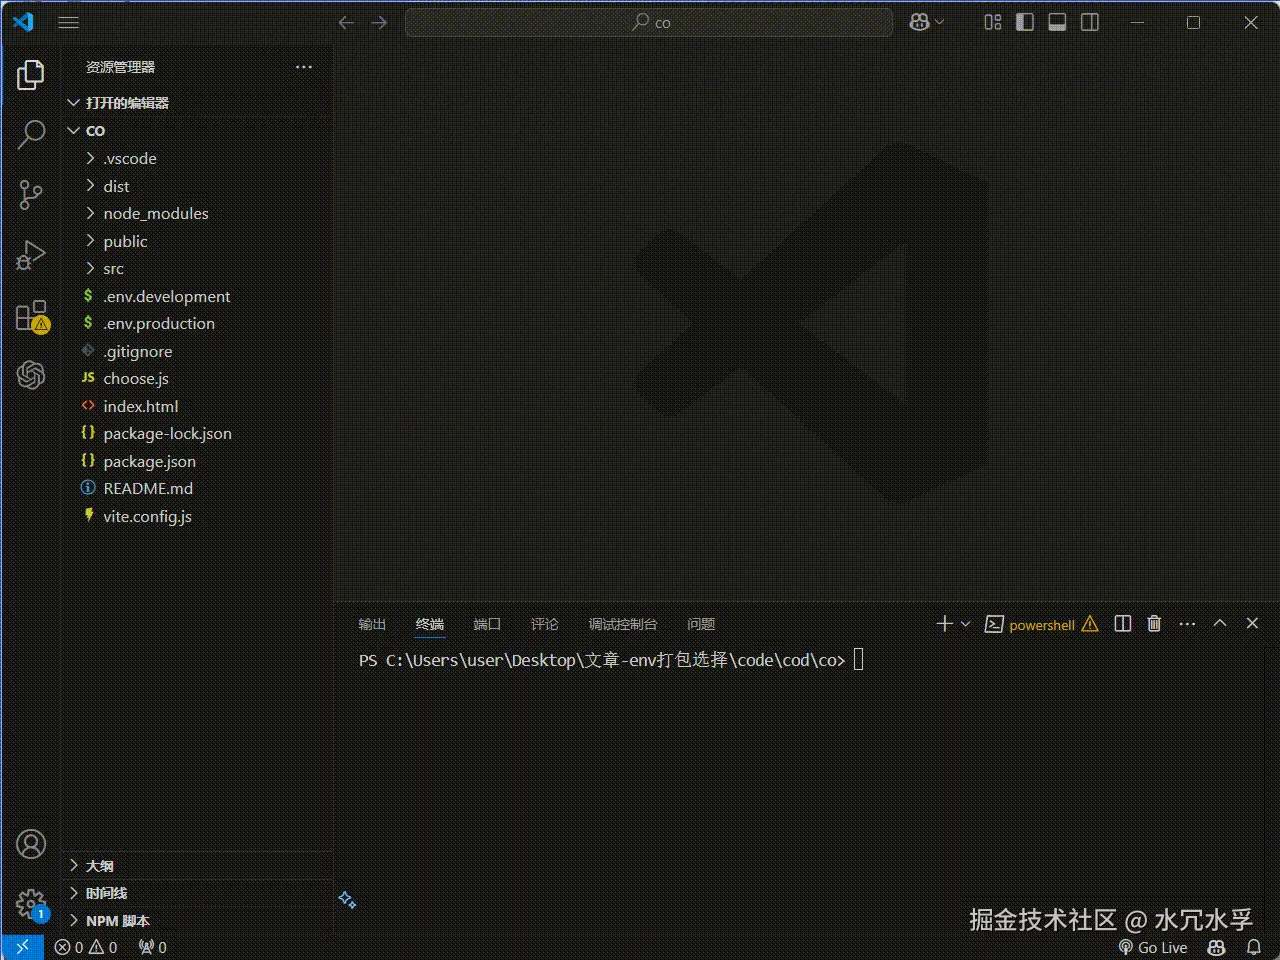Toggle the secondary side bar
Screen dimensions: 1280x960
(1090, 22)
